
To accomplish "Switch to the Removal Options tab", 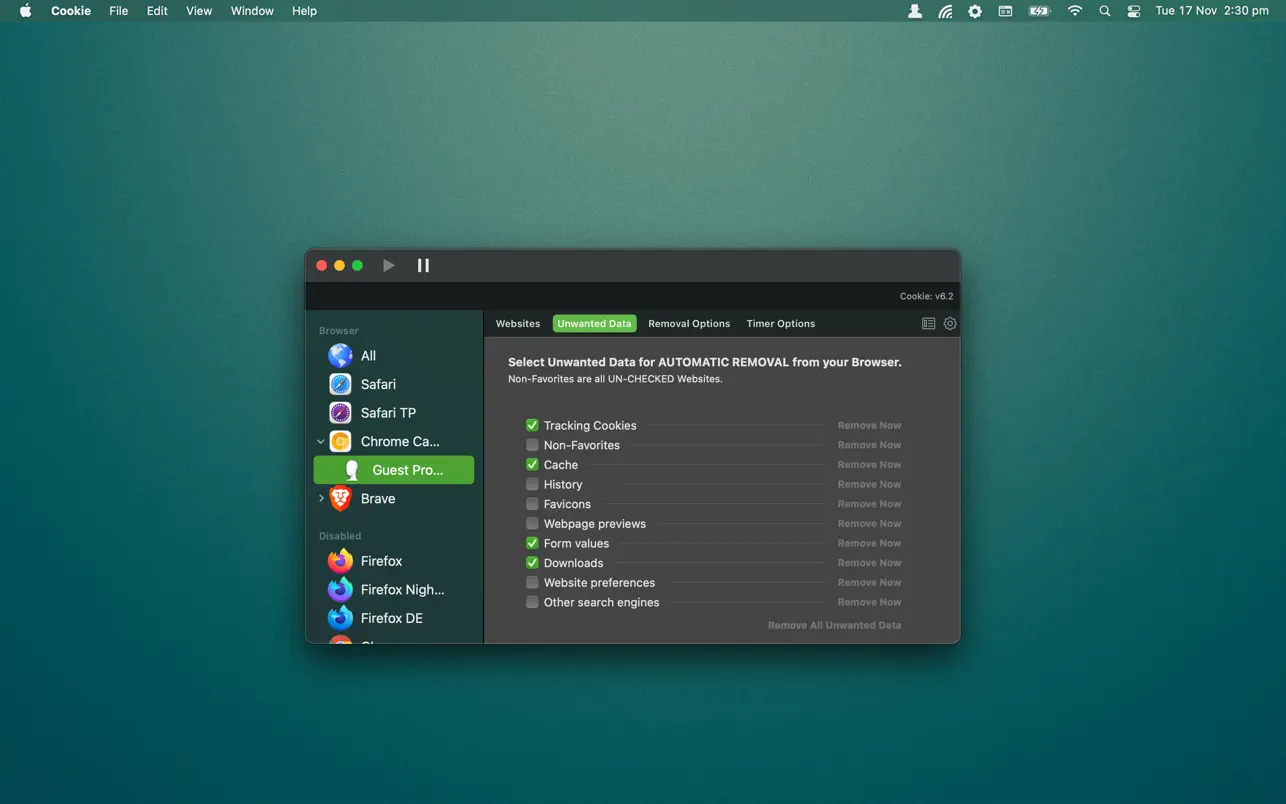I will coord(689,324).
